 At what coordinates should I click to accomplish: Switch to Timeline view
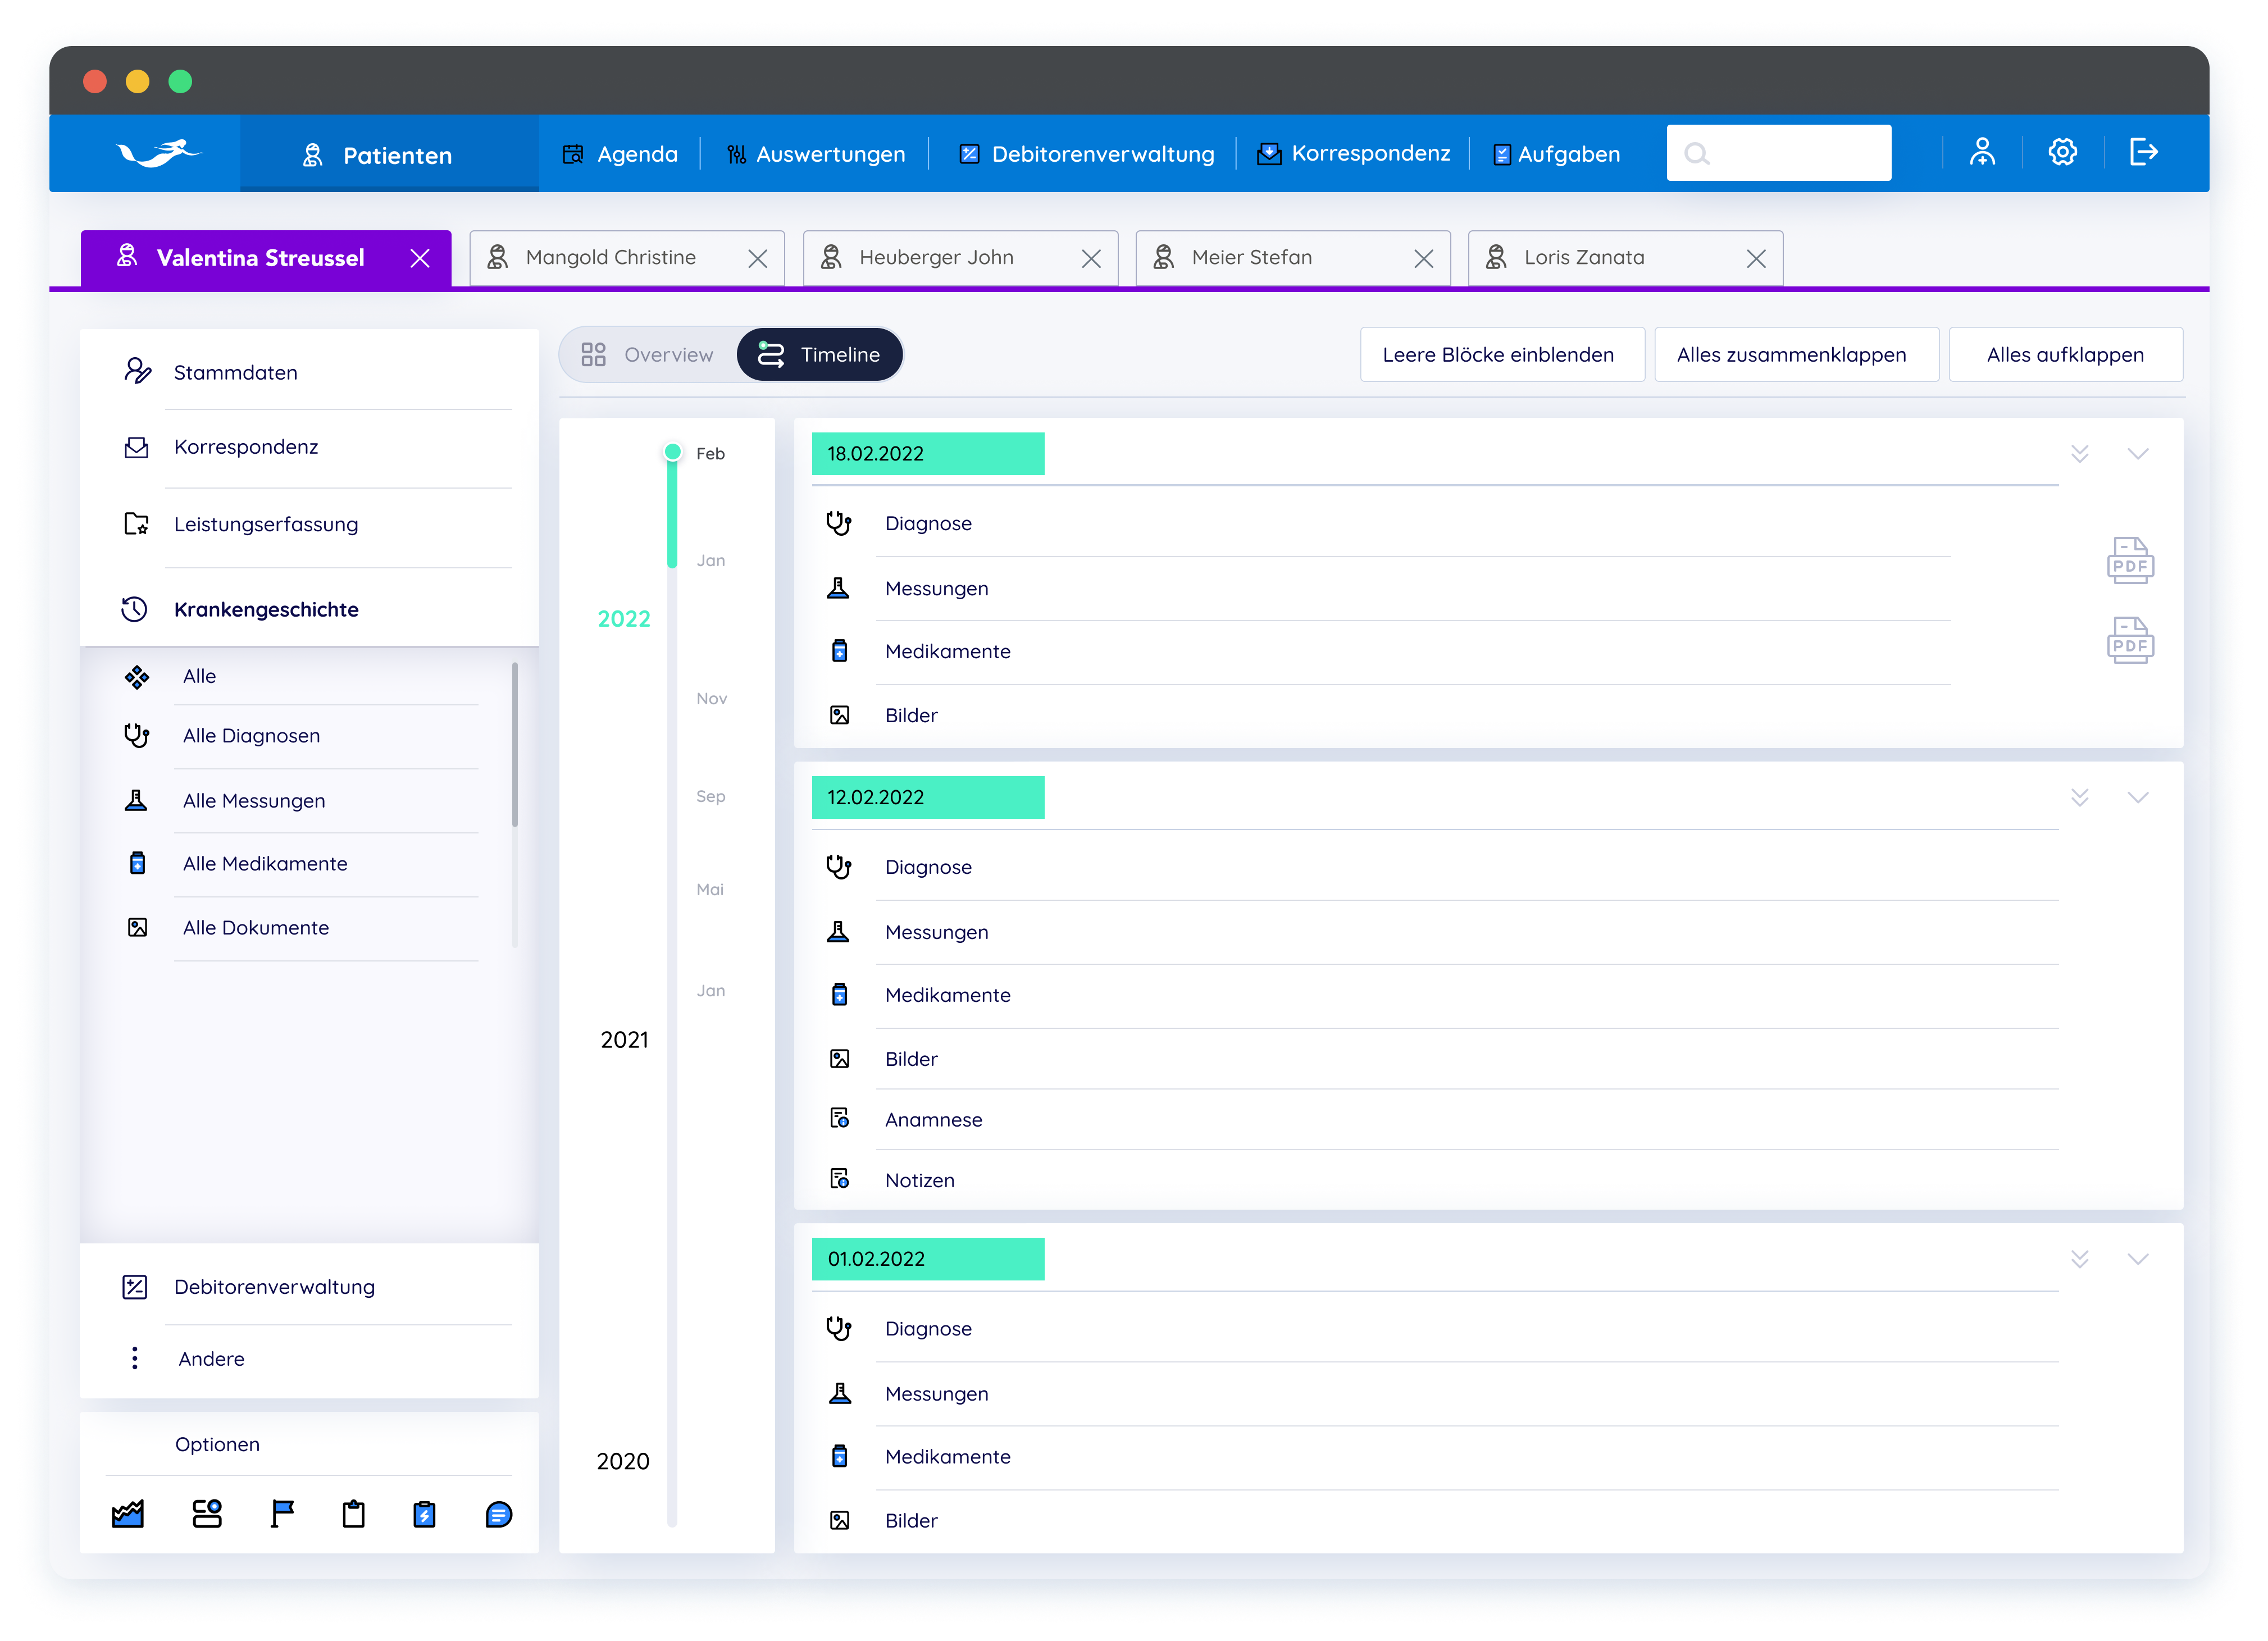point(820,355)
